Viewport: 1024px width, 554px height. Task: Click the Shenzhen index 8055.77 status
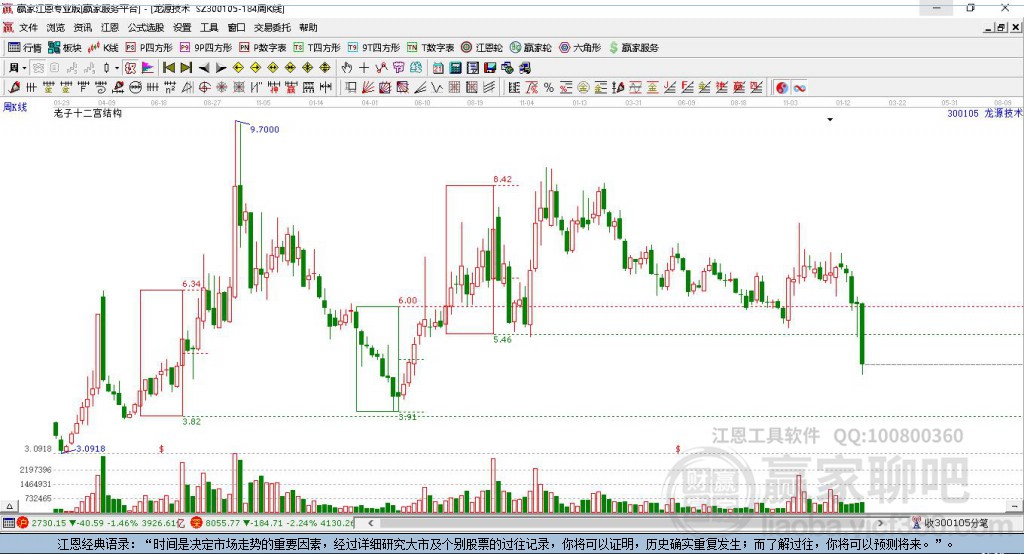[x=273, y=523]
